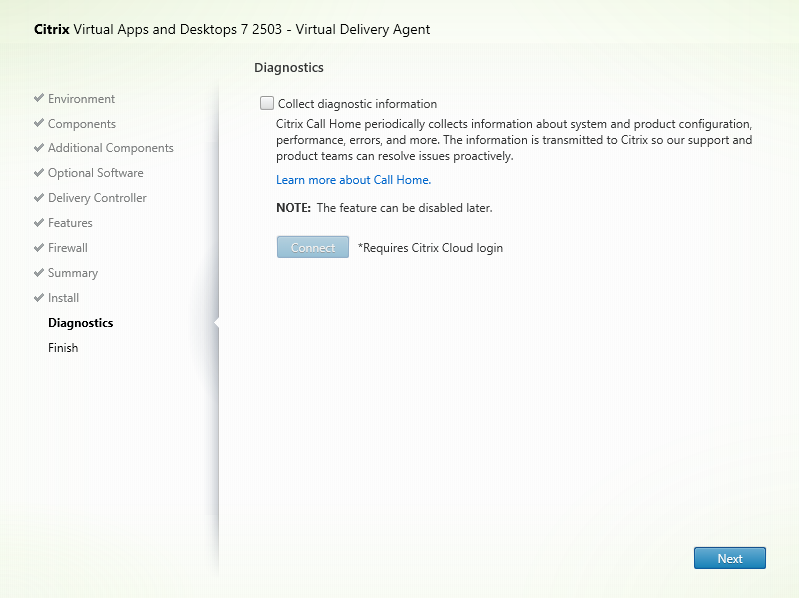Screen dimensions: 799x598
Task: Click the checkmark icon beside Features
Action: [x=39, y=223]
